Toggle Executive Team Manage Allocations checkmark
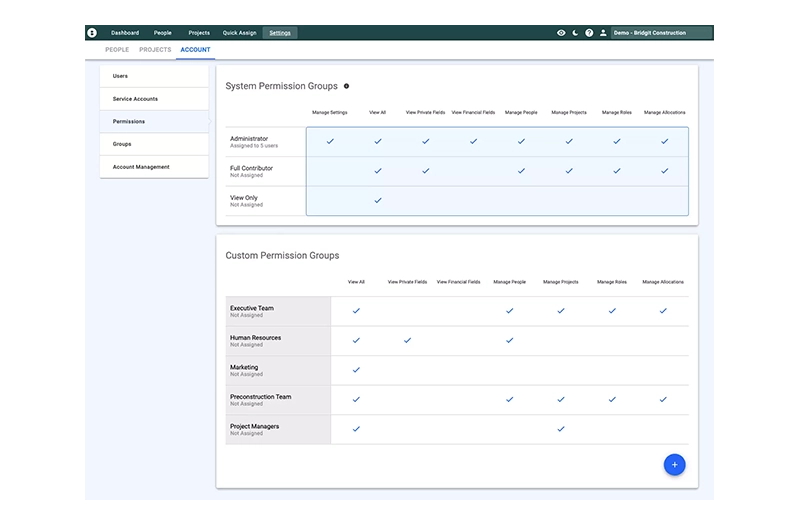The width and height of the screenshot is (800, 525). pyautogui.click(x=663, y=311)
